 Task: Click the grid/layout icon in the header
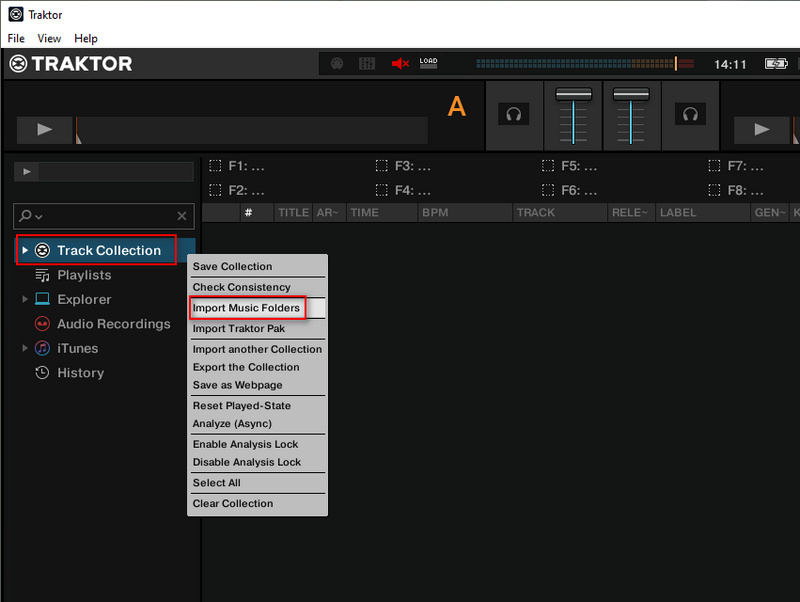pos(366,63)
